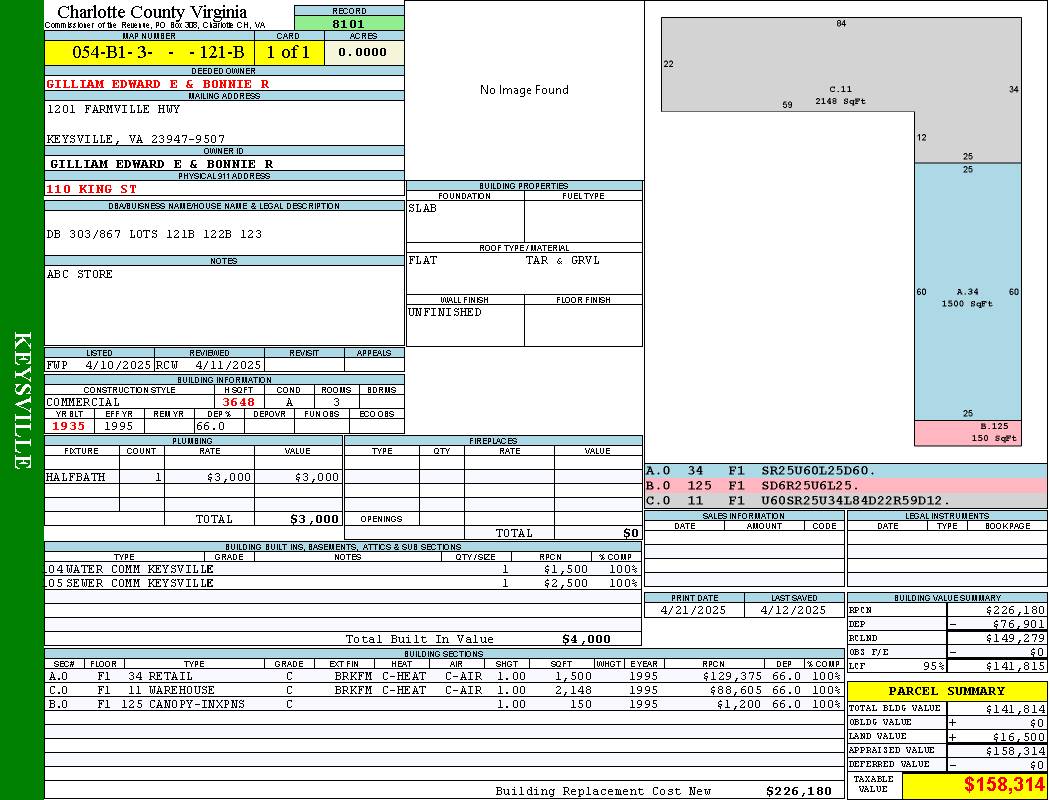Select the 110 KING ST physical address
Image resolution: width=1050 pixels, height=800 pixels.
(x=92, y=188)
